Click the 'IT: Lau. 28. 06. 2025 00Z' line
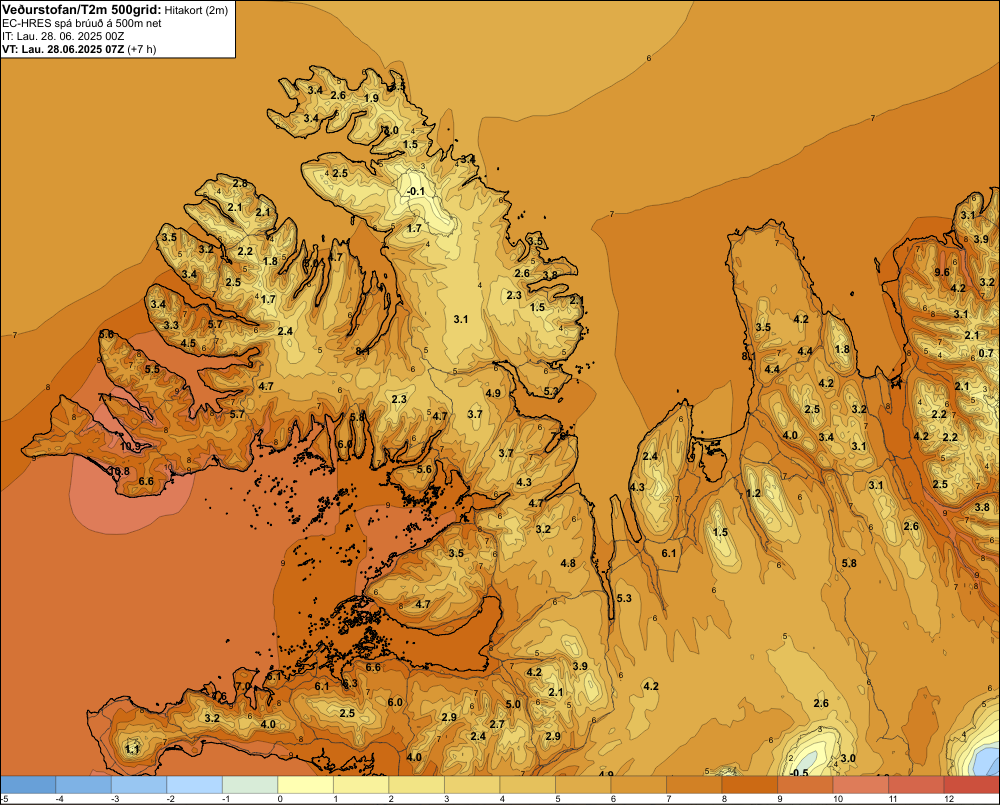 [63, 36]
